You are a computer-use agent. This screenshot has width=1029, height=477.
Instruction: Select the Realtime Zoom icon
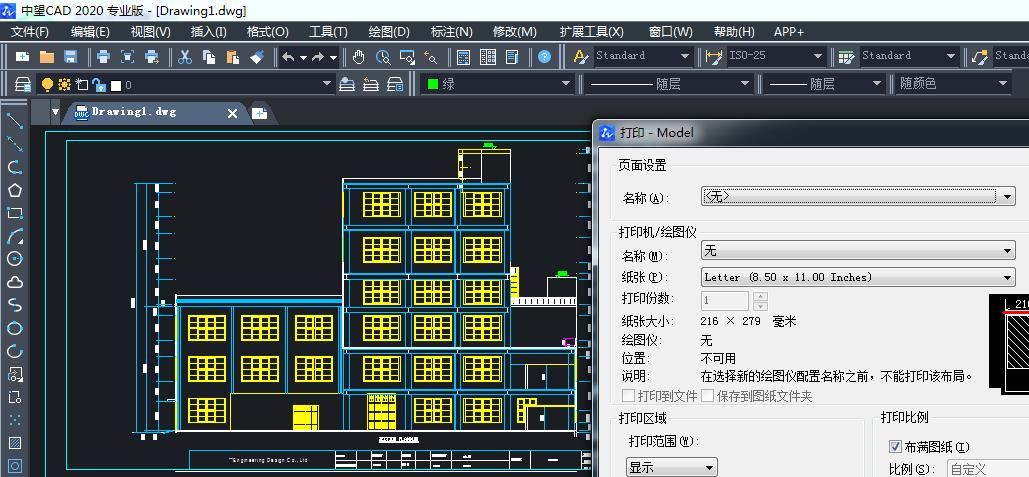(x=383, y=57)
